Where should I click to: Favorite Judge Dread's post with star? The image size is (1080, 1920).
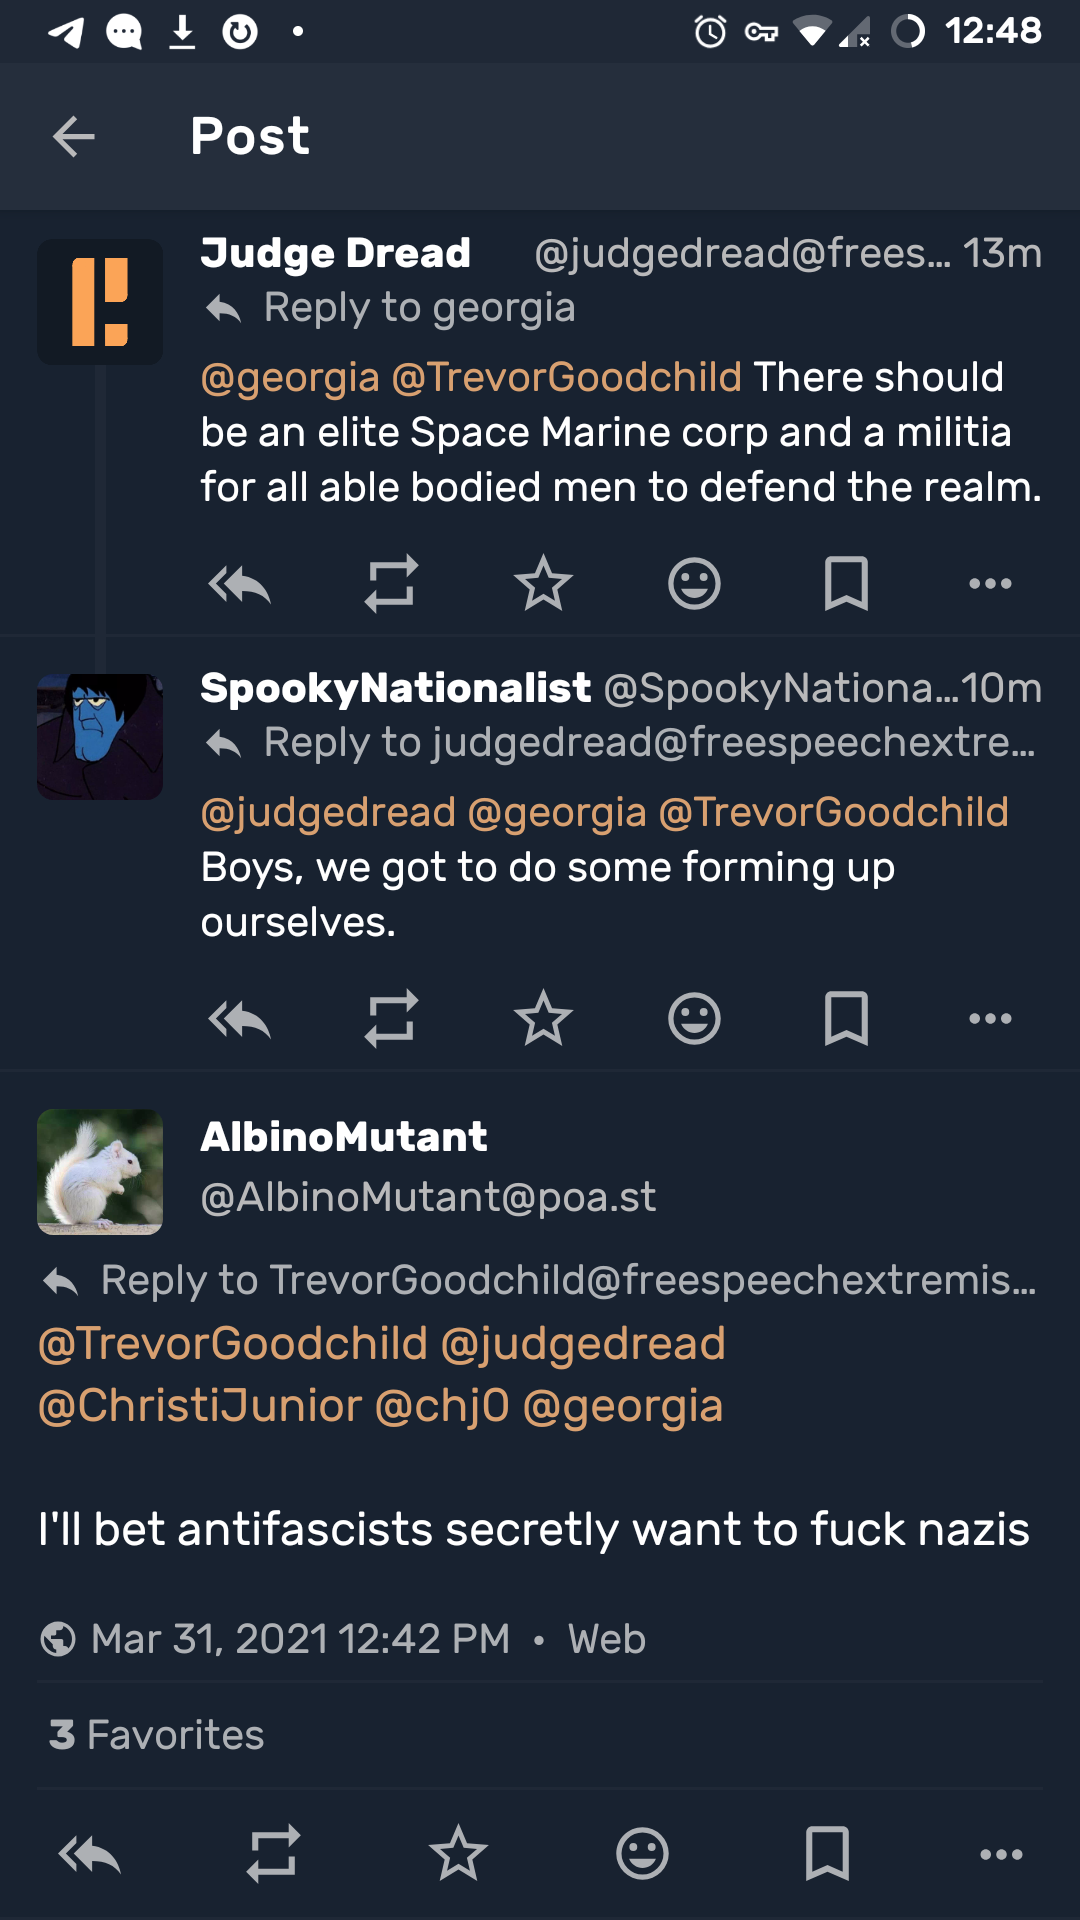point(543,584)
